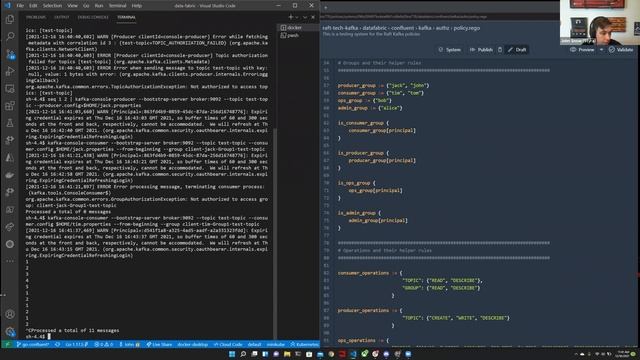The height and width of the screenshot is (360, 640).
Task: Click the Publish button
Action: [481, 50]
